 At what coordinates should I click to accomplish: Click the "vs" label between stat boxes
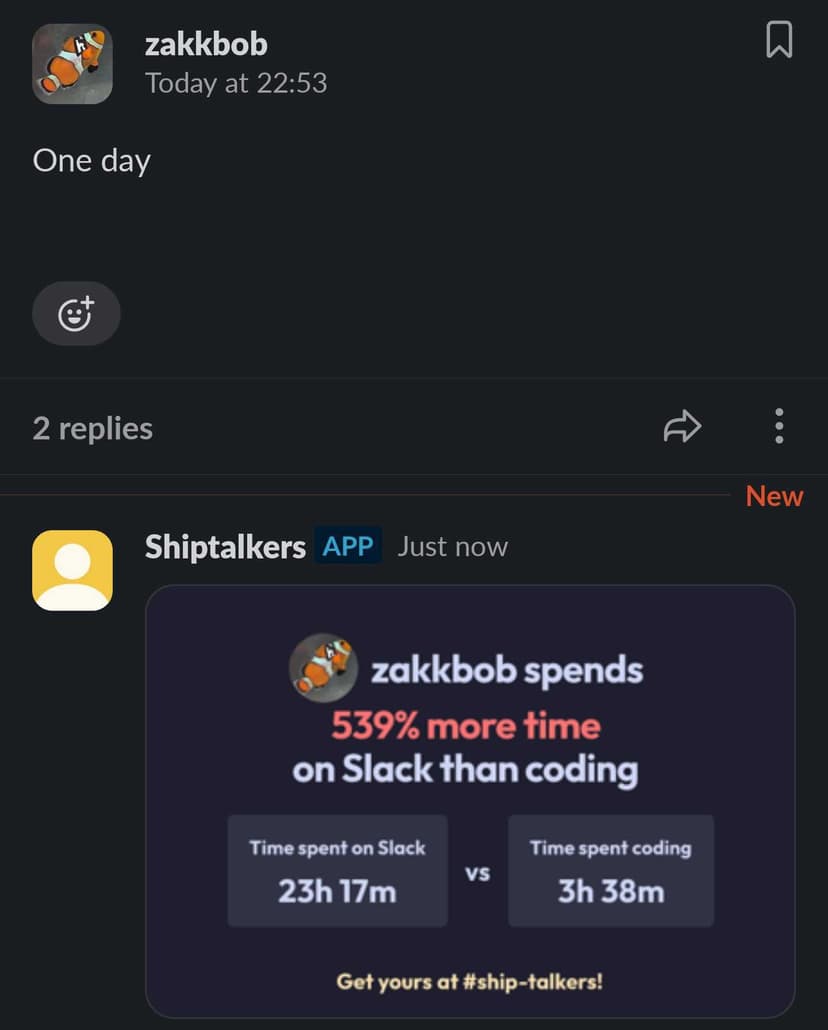click(x=477, y=873)
